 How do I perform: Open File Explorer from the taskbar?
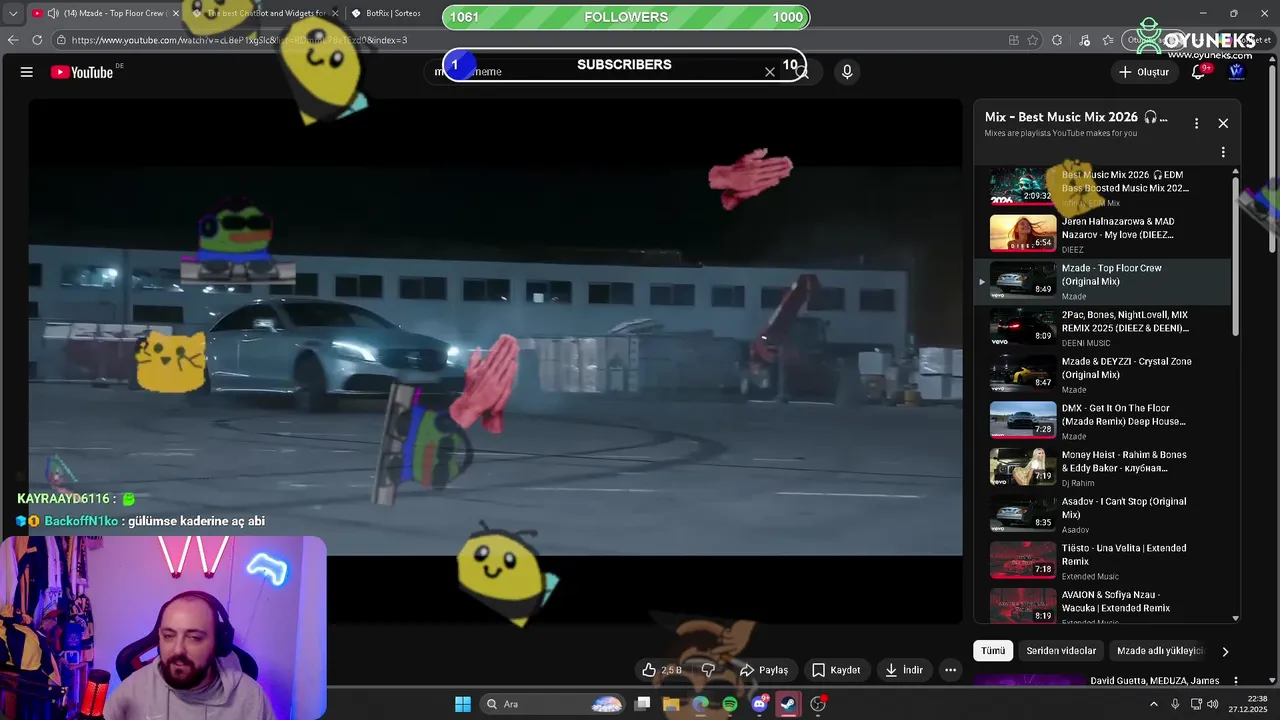[x=671, y=704]
